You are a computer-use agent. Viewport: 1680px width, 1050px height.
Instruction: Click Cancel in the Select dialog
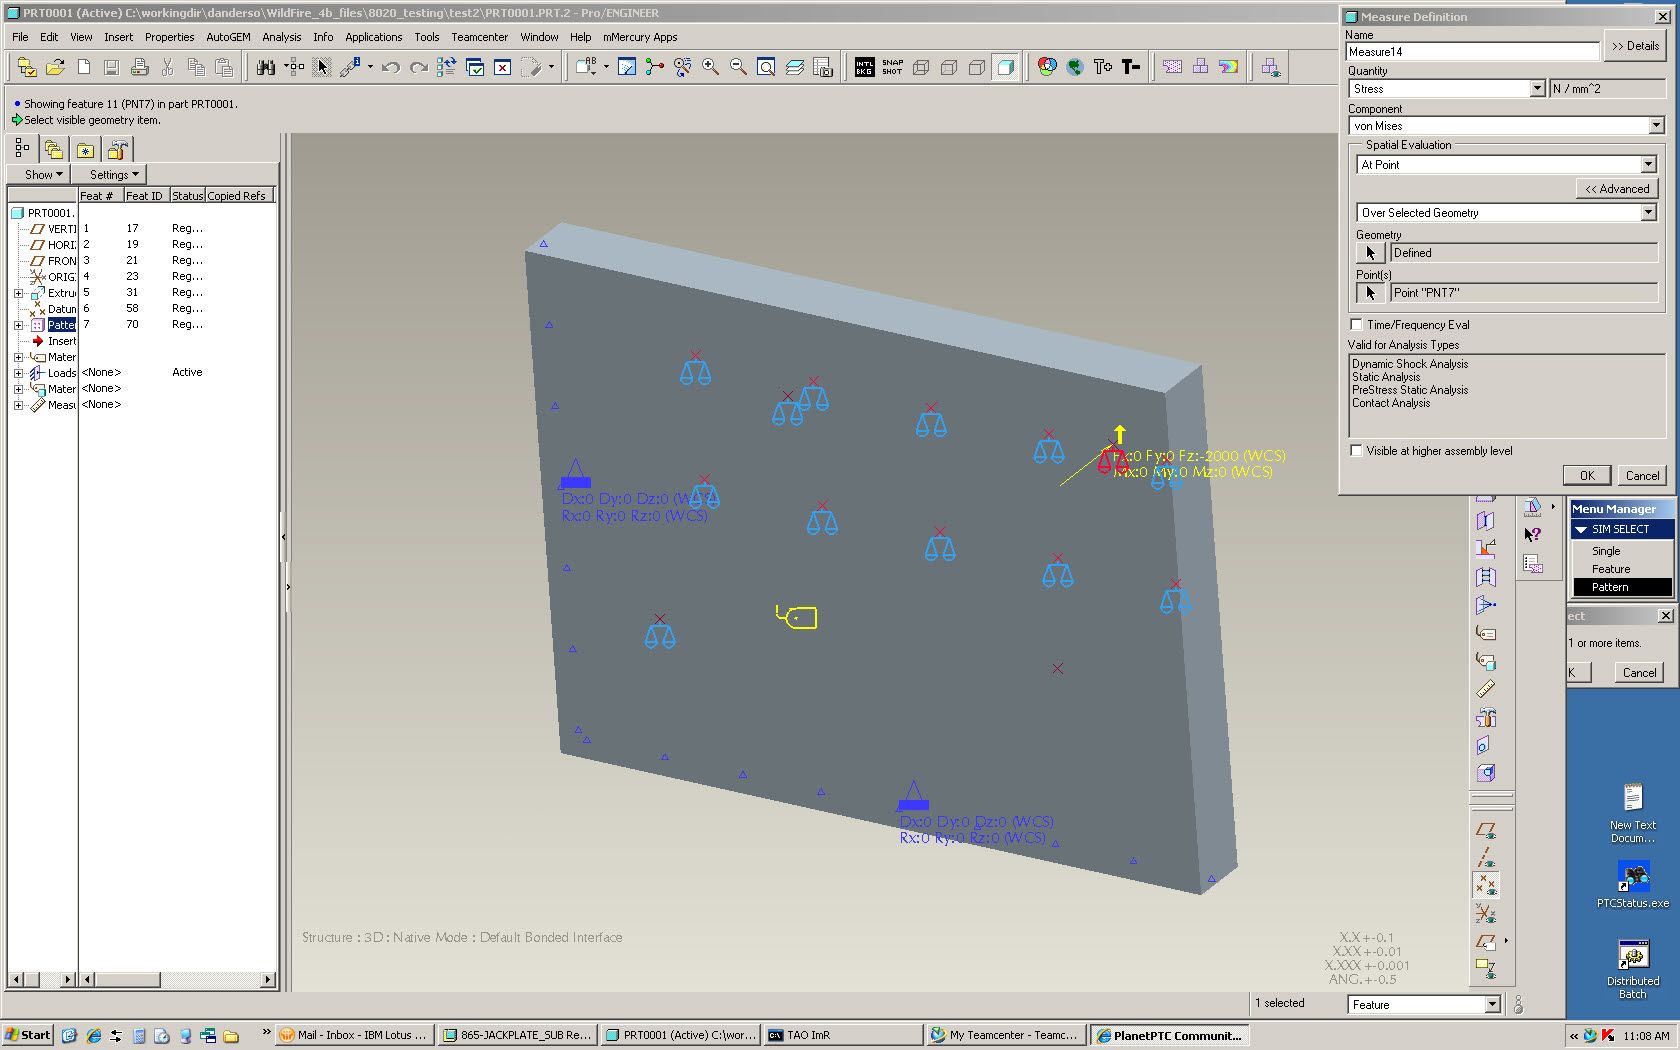coord(1639,673)
